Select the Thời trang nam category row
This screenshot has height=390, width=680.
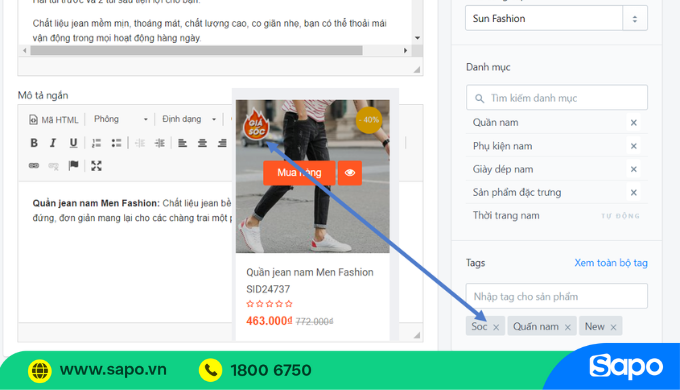[x=557, y=216]
